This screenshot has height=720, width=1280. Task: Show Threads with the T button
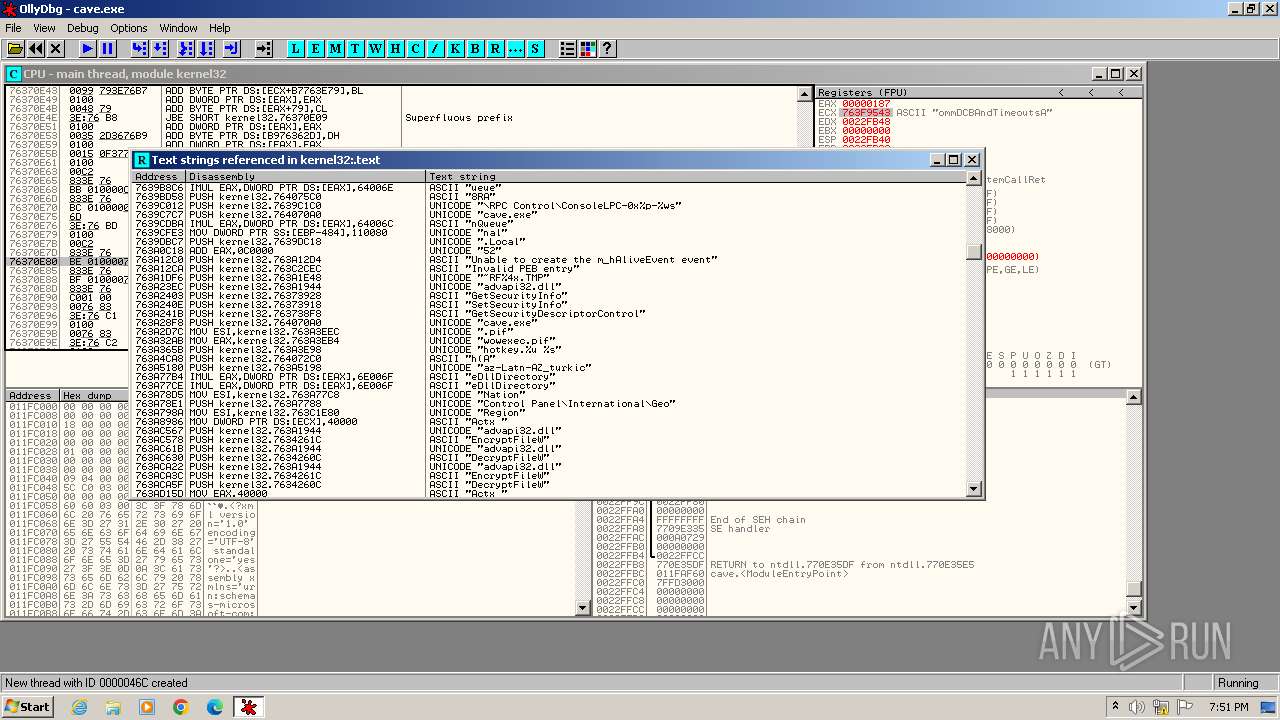pos(356,48)
